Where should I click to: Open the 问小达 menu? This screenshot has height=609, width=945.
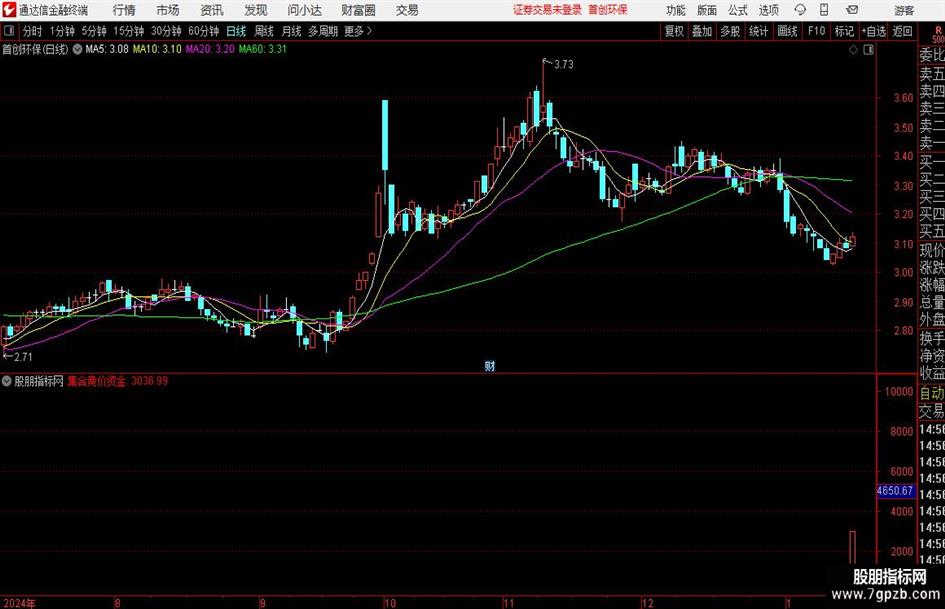[304, 10]
